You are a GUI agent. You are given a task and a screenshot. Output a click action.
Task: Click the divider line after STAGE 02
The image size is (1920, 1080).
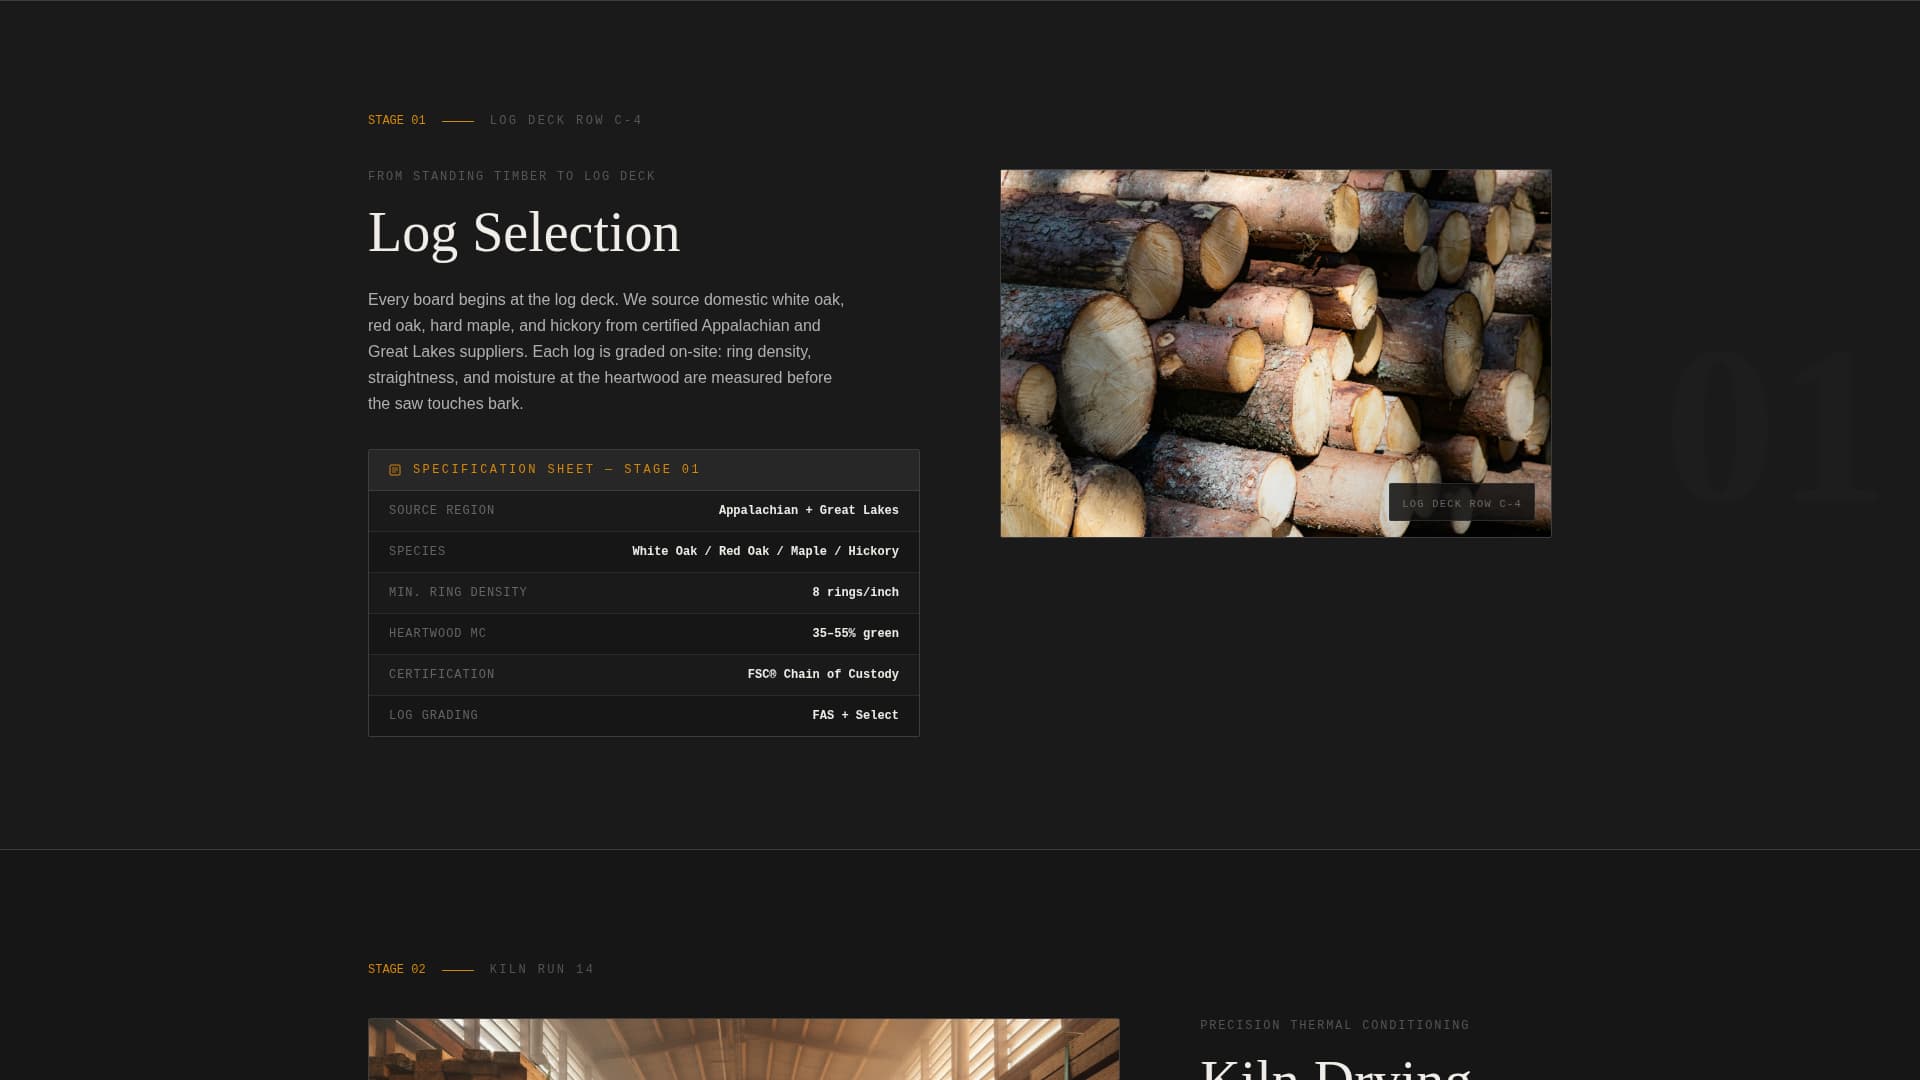point(458,968)
